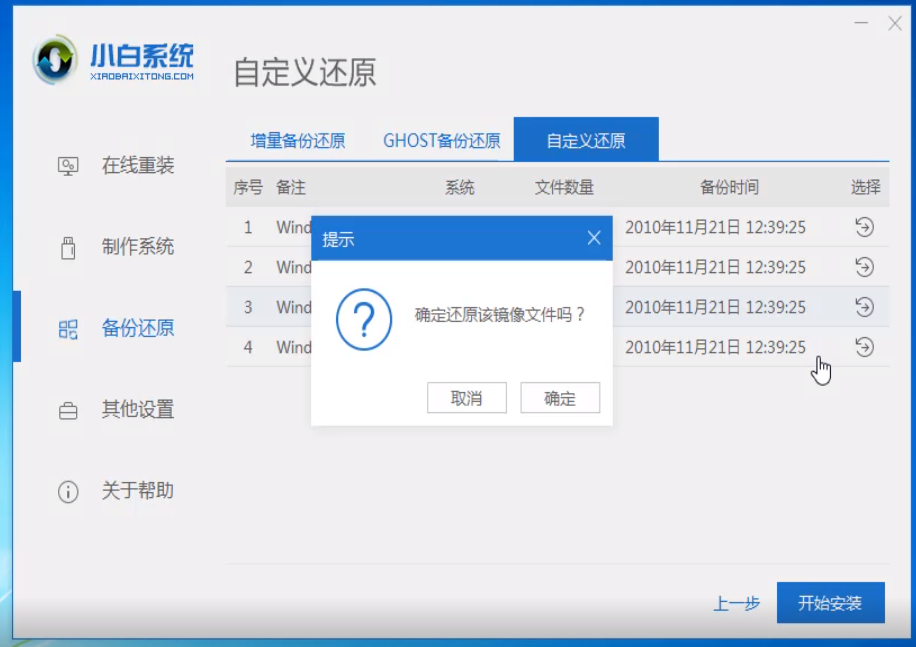Click the 制作系统 USB icon in sidebar

68,247
